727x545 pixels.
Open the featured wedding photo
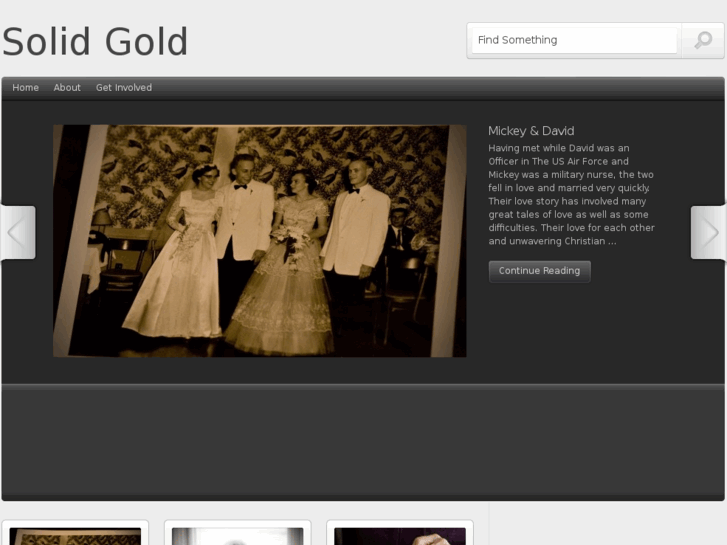pyautogui.click(x=260, y=241)
